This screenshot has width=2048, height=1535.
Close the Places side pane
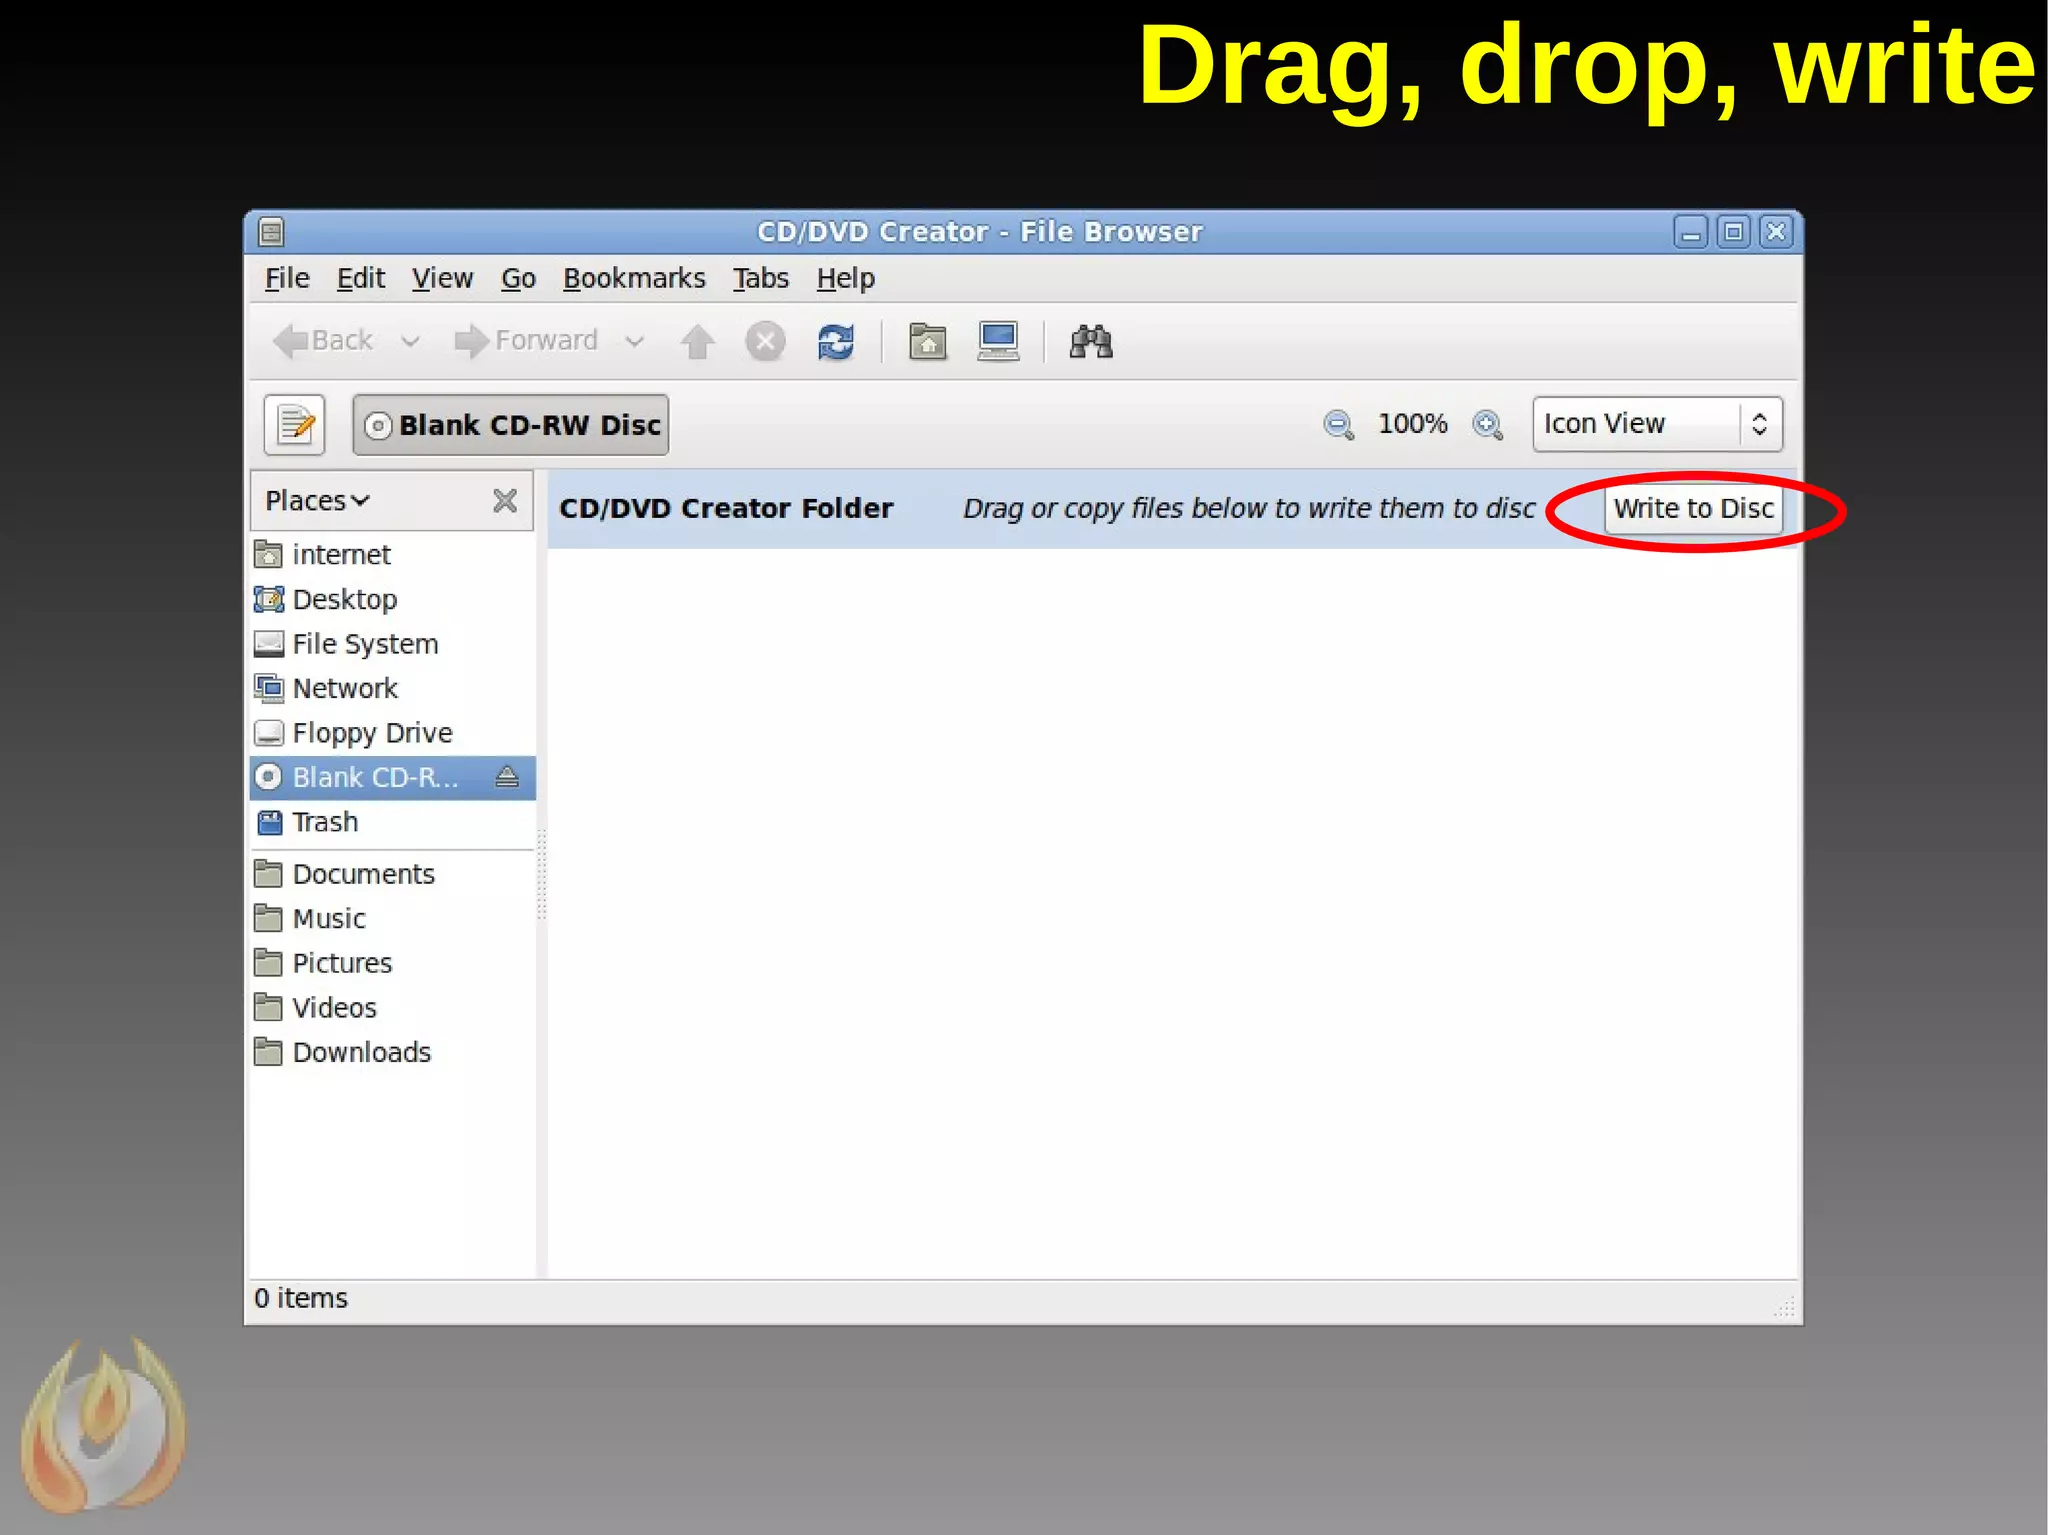[x=505, y=500]
